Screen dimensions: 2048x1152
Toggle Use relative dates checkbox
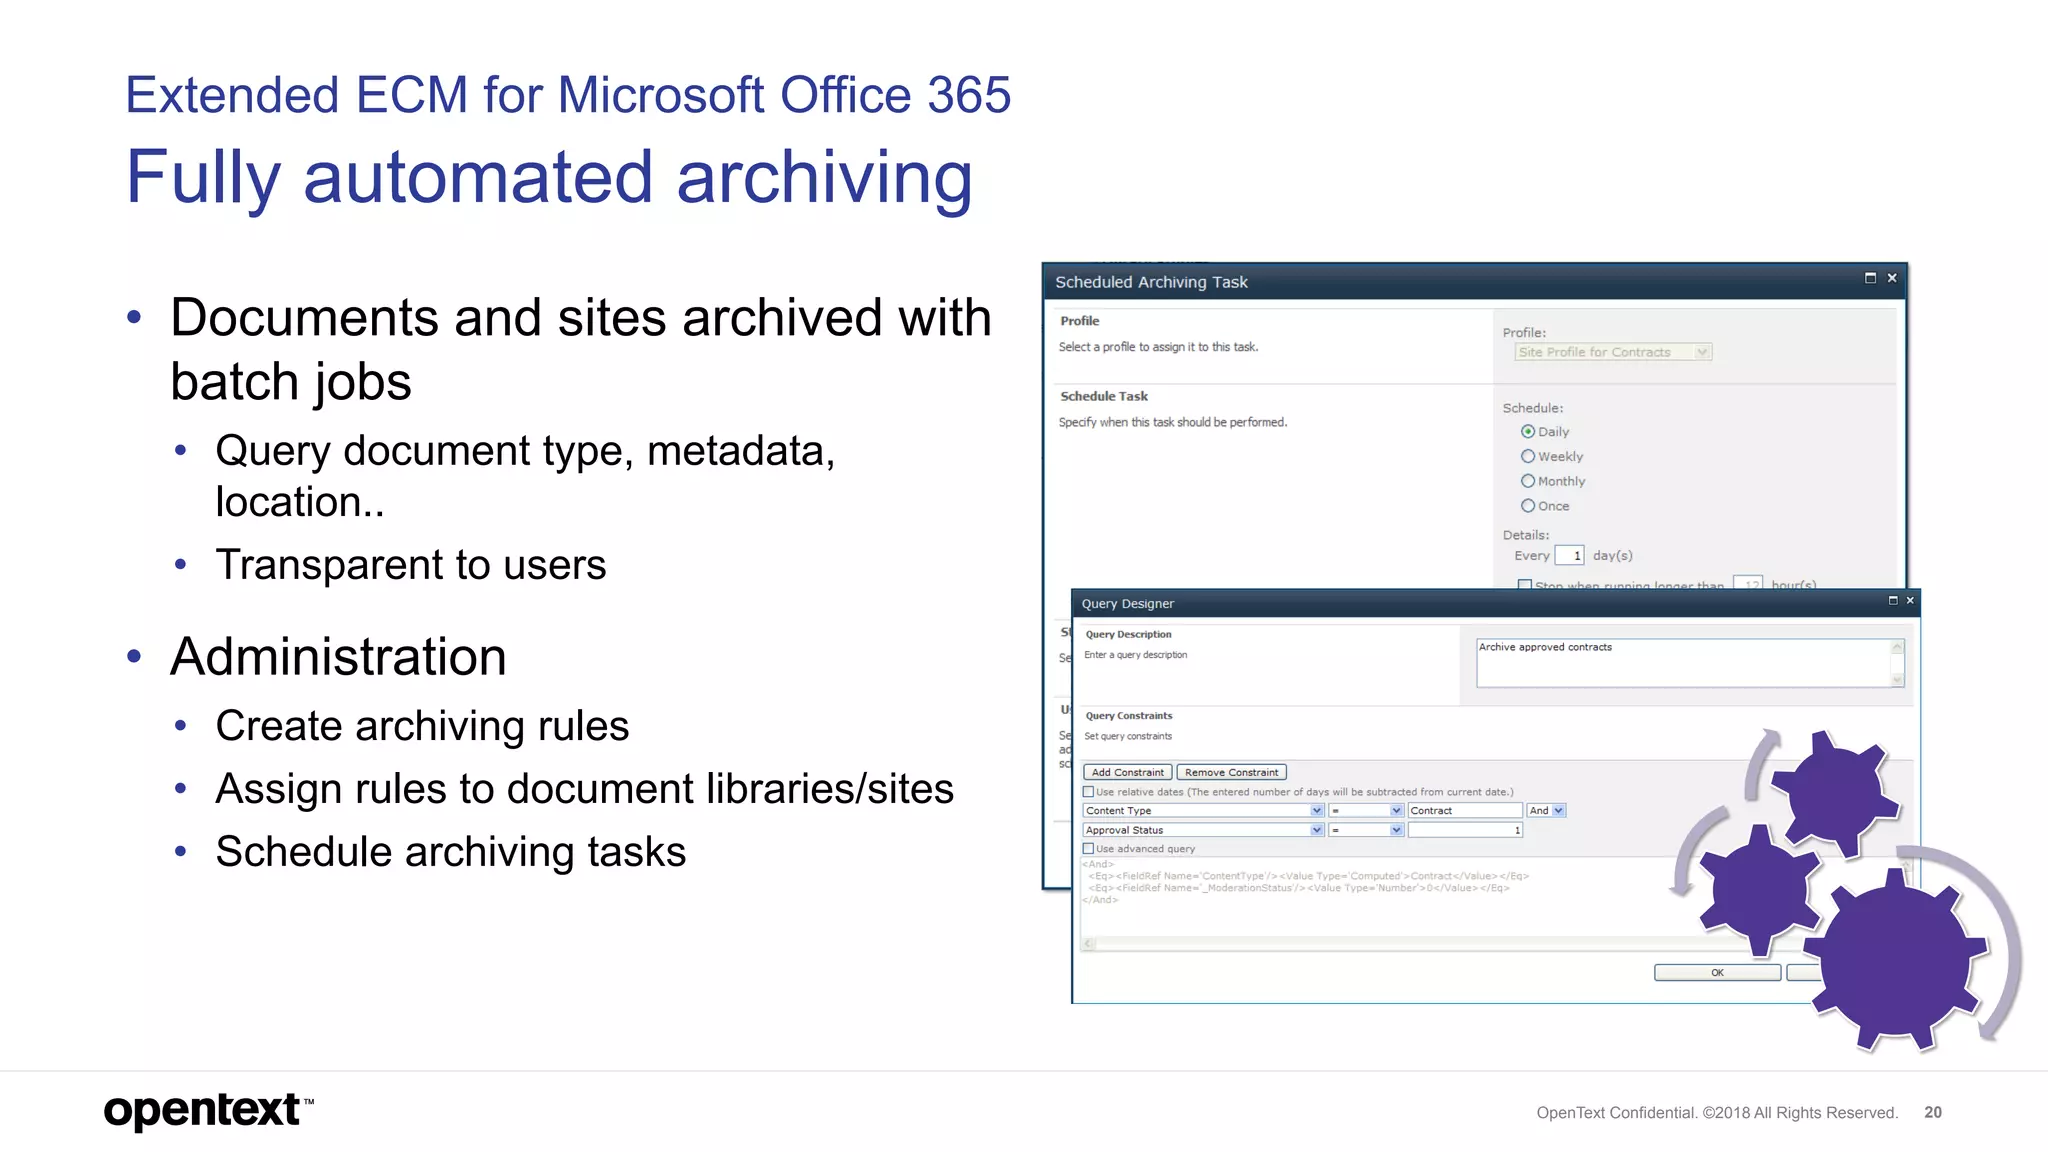pyautogui.click(x=1089, y=792)
